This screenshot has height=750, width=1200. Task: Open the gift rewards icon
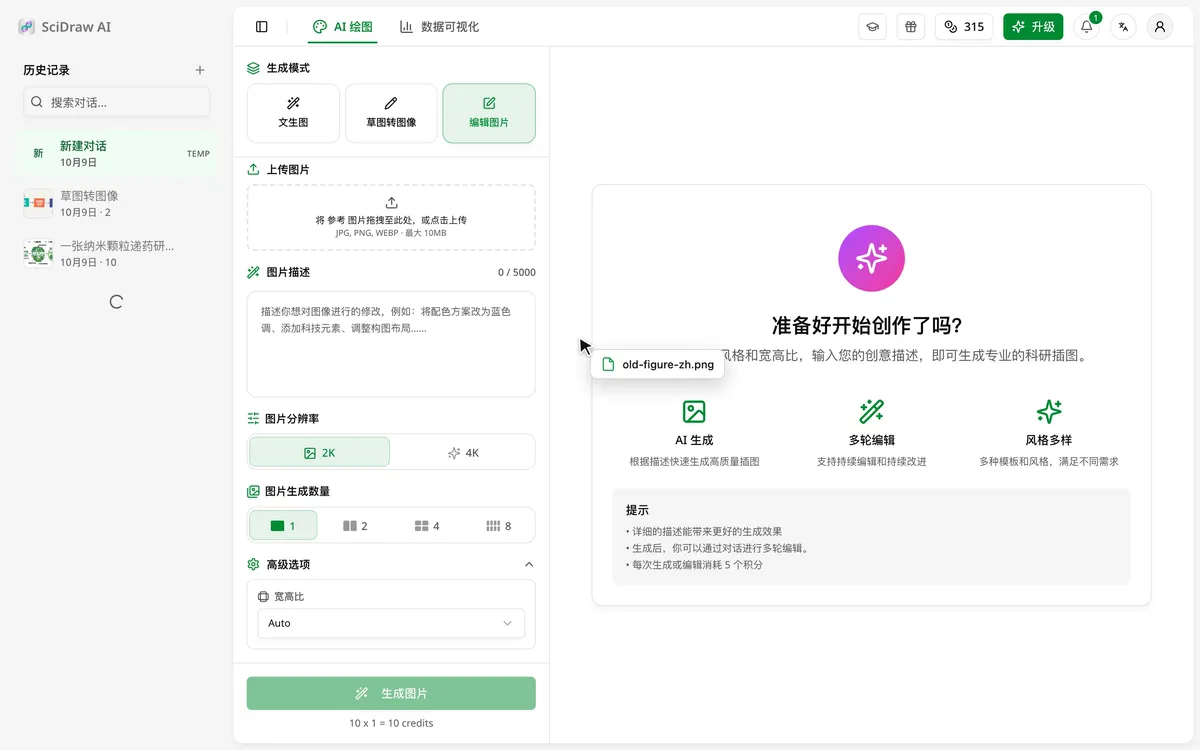pos(910,27)
